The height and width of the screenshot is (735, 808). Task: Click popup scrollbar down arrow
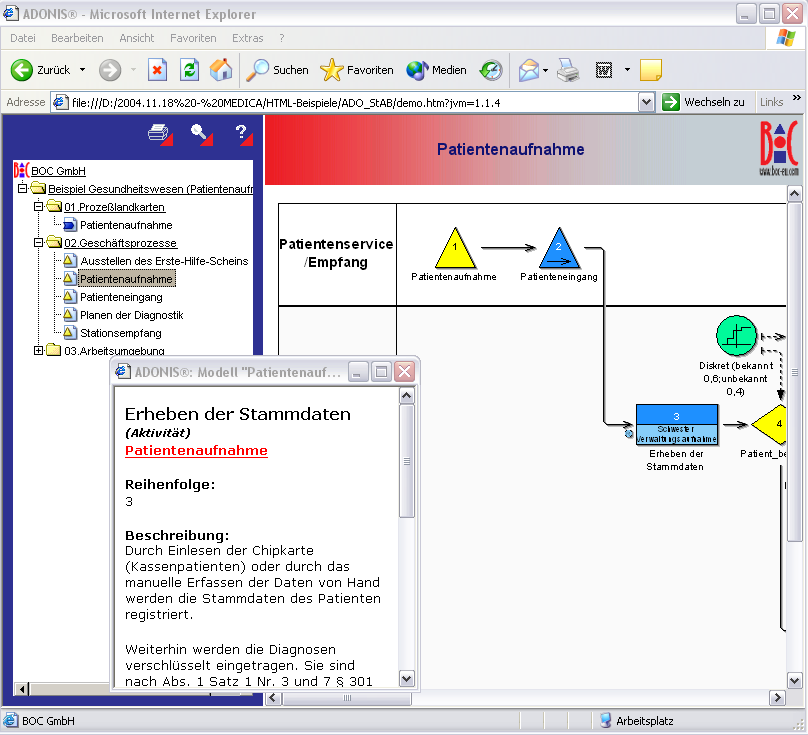coord(407,678)
